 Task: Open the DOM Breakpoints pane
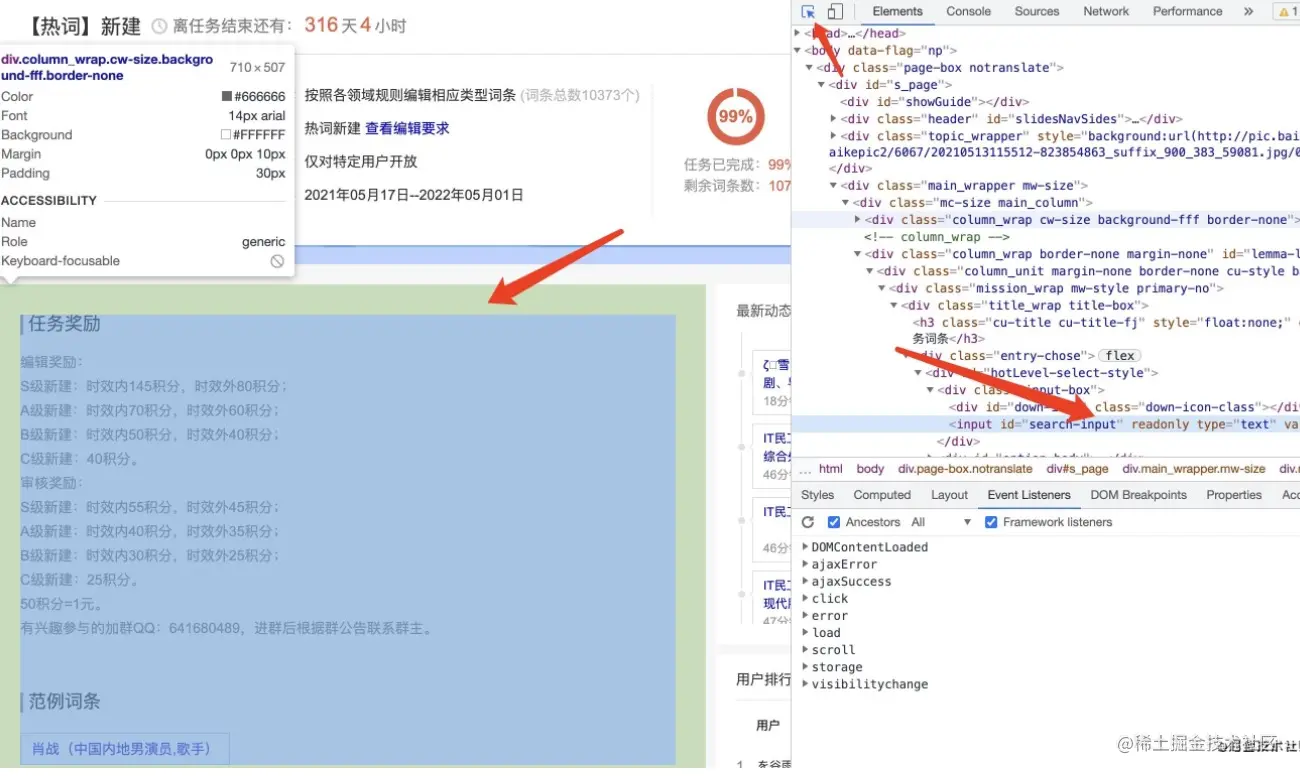1138,495
